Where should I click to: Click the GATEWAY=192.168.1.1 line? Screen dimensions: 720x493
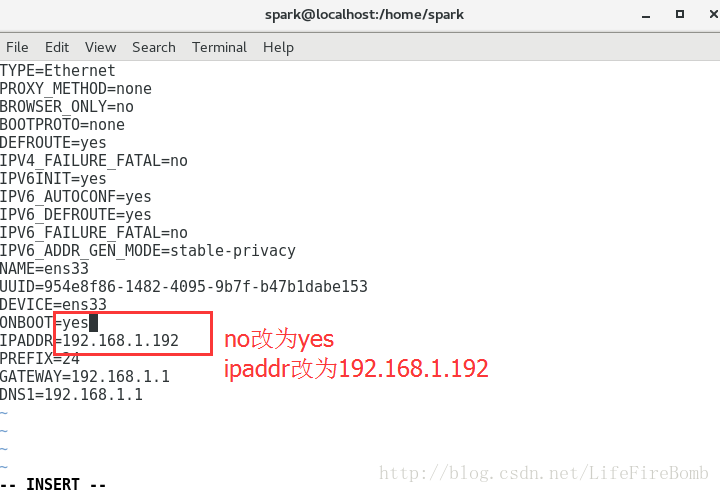pos(85,376)
